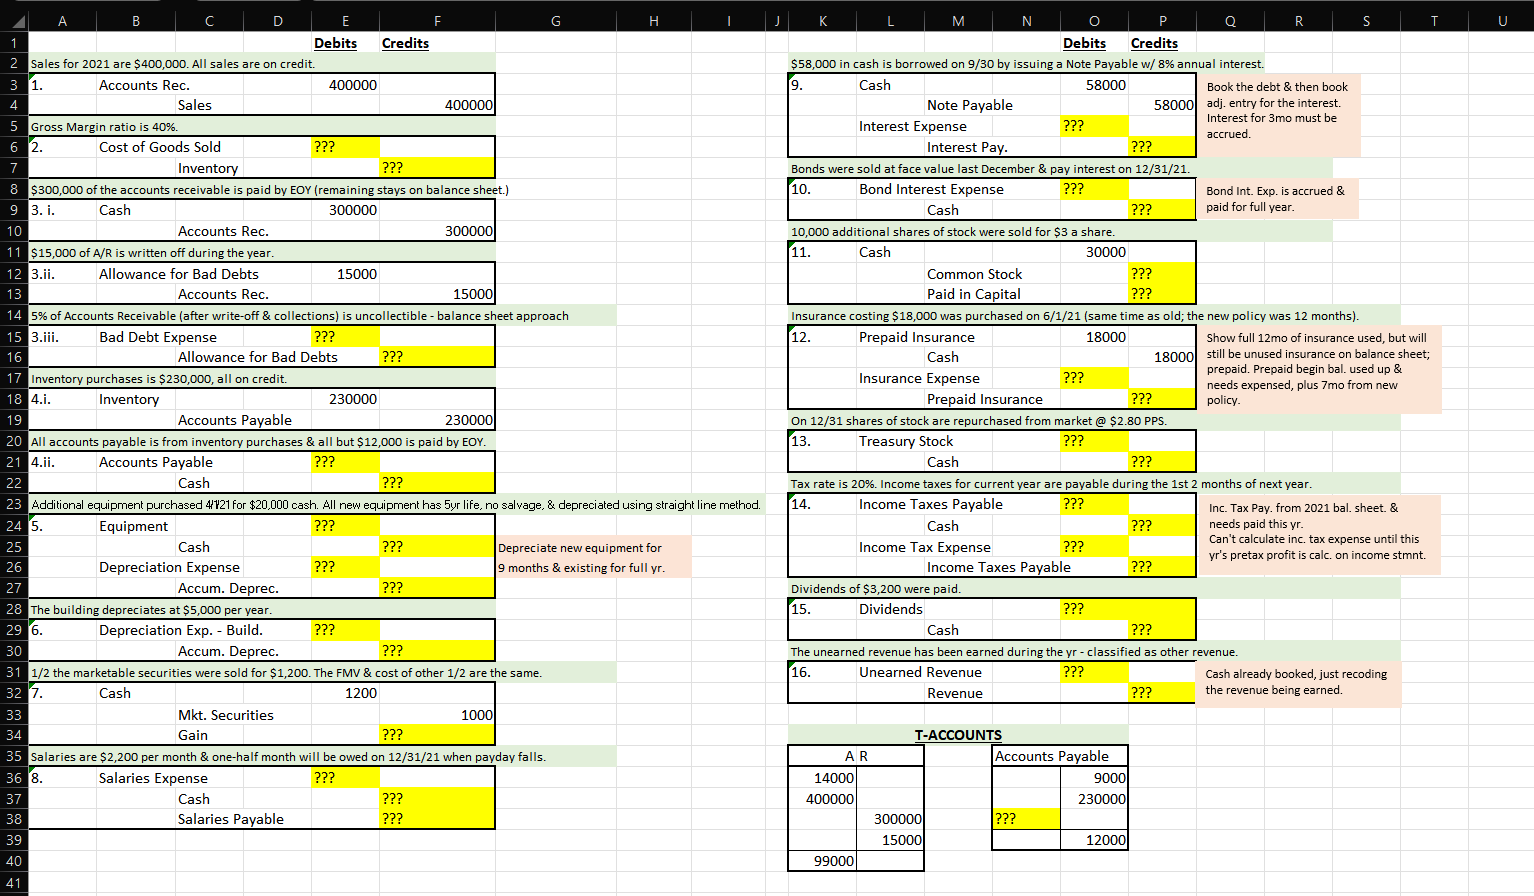The height and width of the screenshot is (896, 1534).
Task: Select the 400000 credit beside Sales
Action: click(437, 105)
